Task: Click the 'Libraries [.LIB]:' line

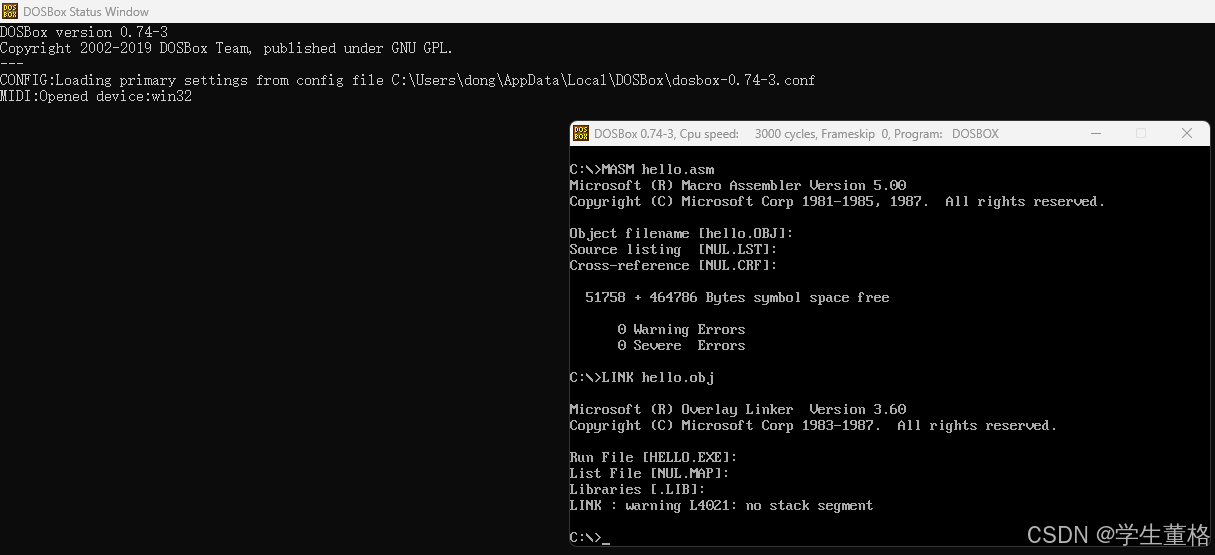Action: coord(637,490)
